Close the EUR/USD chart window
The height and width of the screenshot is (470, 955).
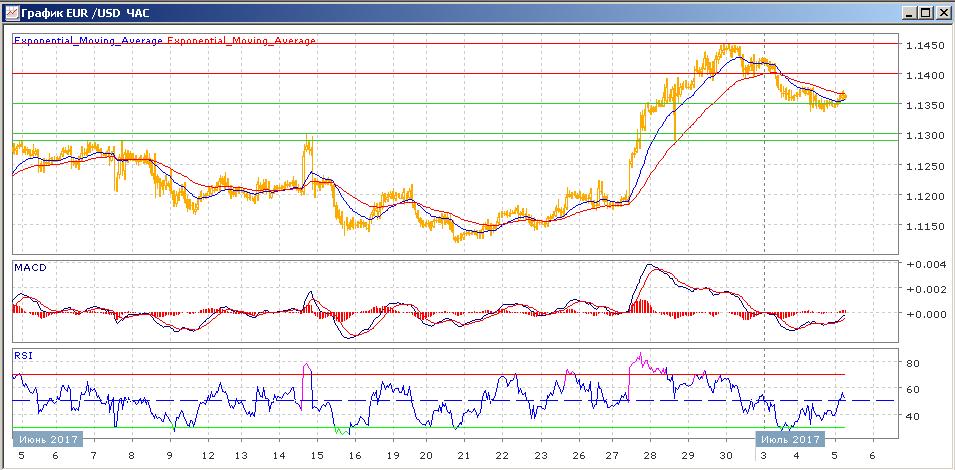942,13
